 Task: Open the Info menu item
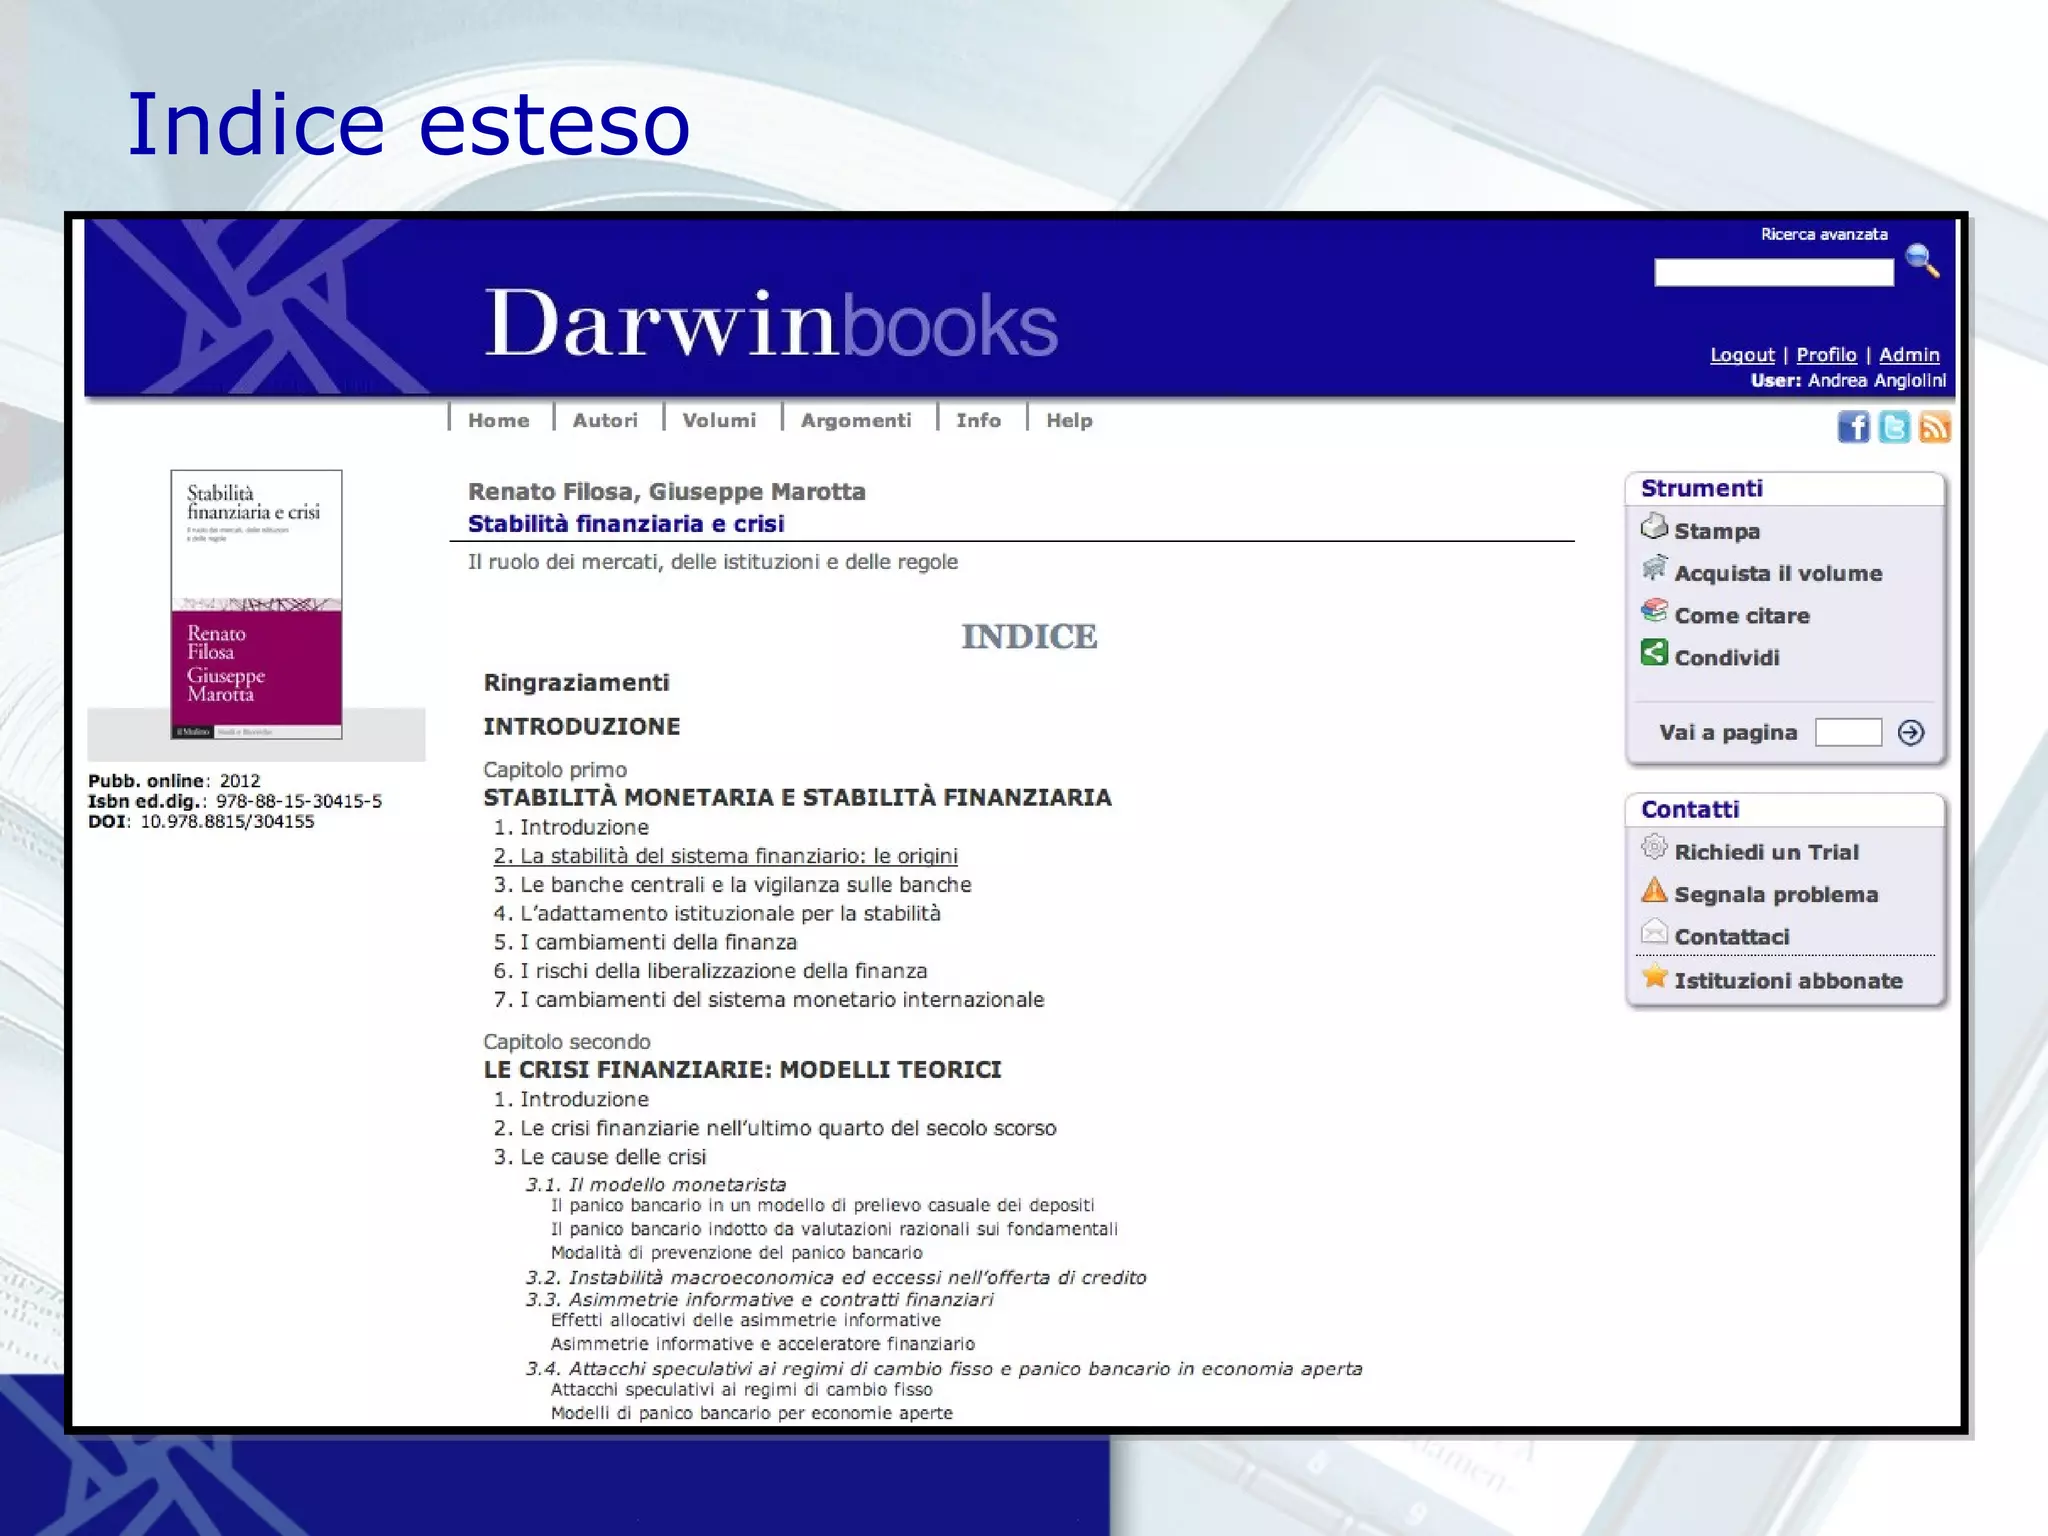pyautogui.click(x=978, y=421)
